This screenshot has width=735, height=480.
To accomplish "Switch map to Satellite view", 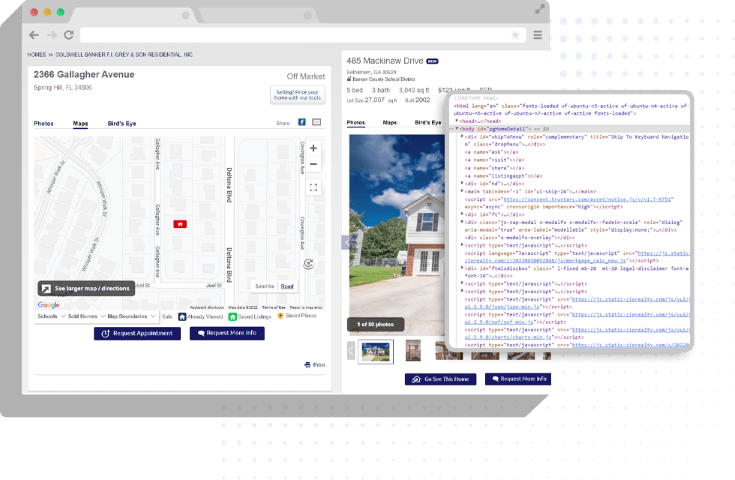I will coord(265,286).
